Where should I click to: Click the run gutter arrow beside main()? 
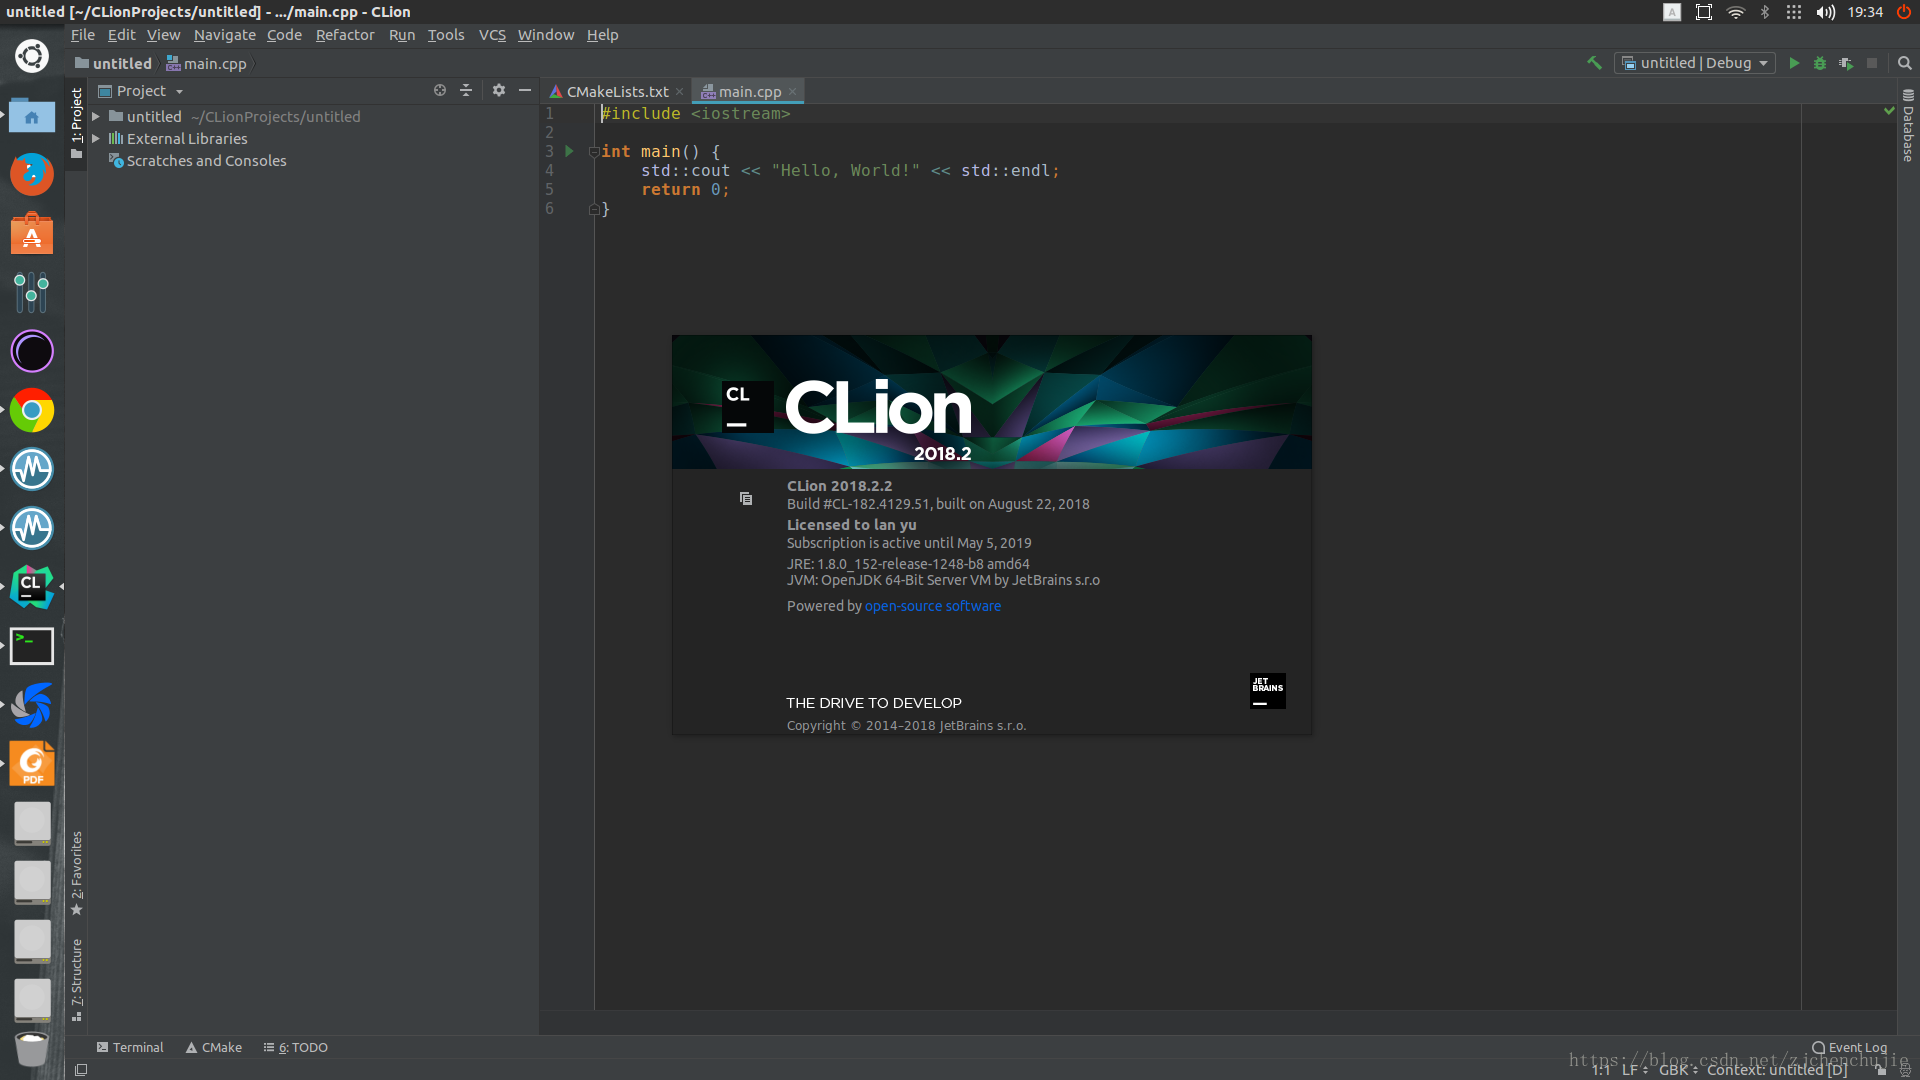click(x=570, y=152)
